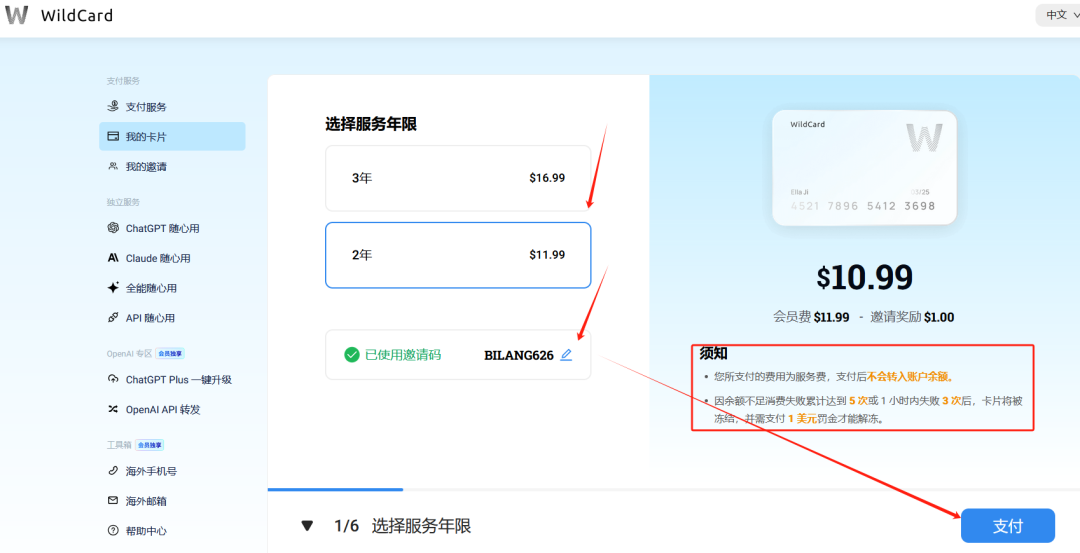The image size is (1080, 553).
Task: Click the 海外手机号 phone icon
Action: point(114,471)
